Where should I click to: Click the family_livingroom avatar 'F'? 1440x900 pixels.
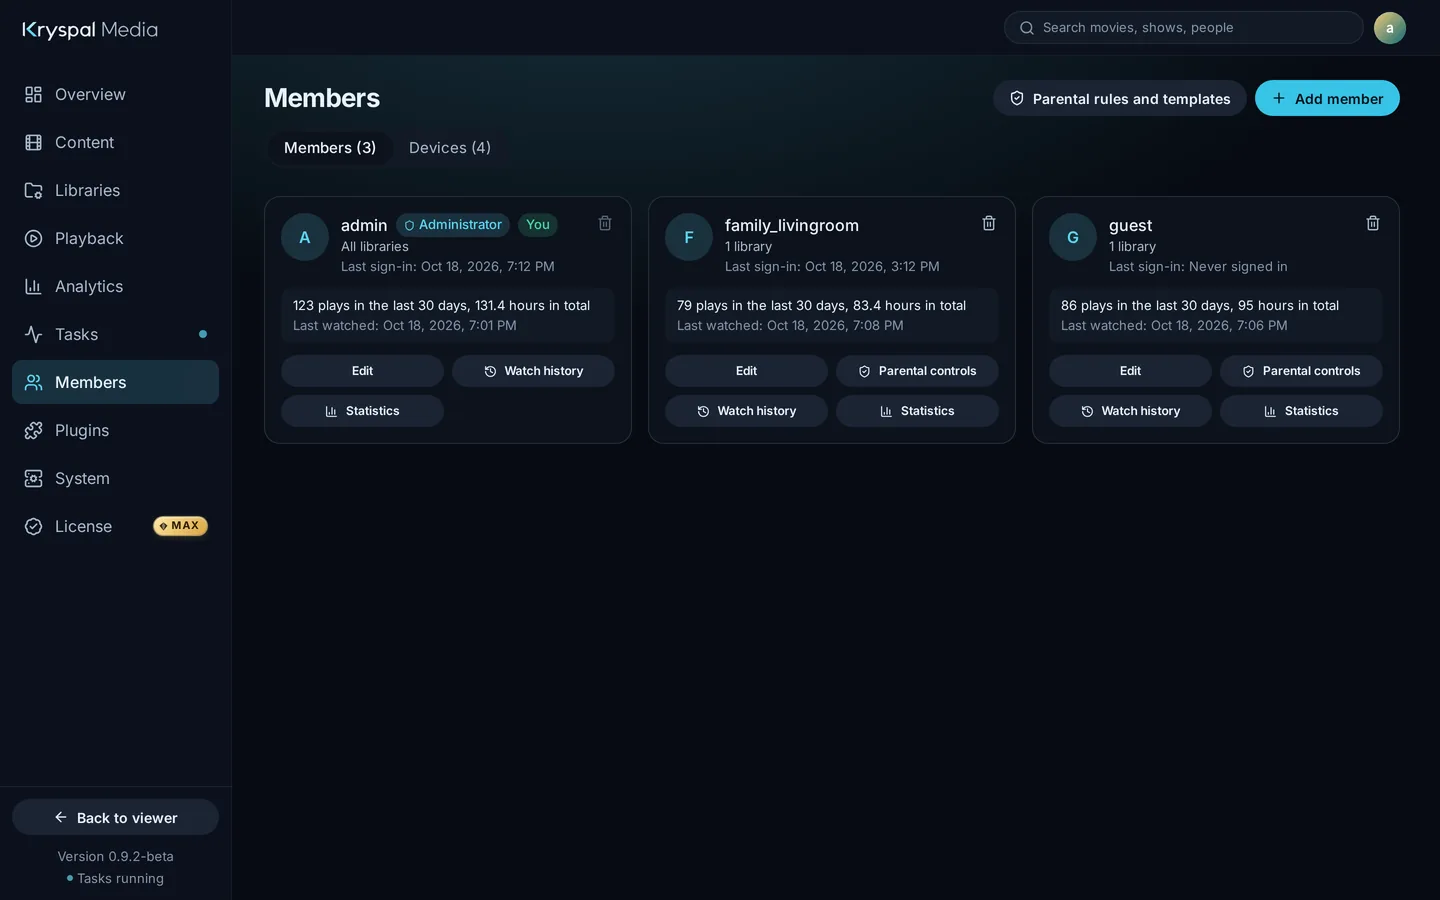[x=689, y=237]
